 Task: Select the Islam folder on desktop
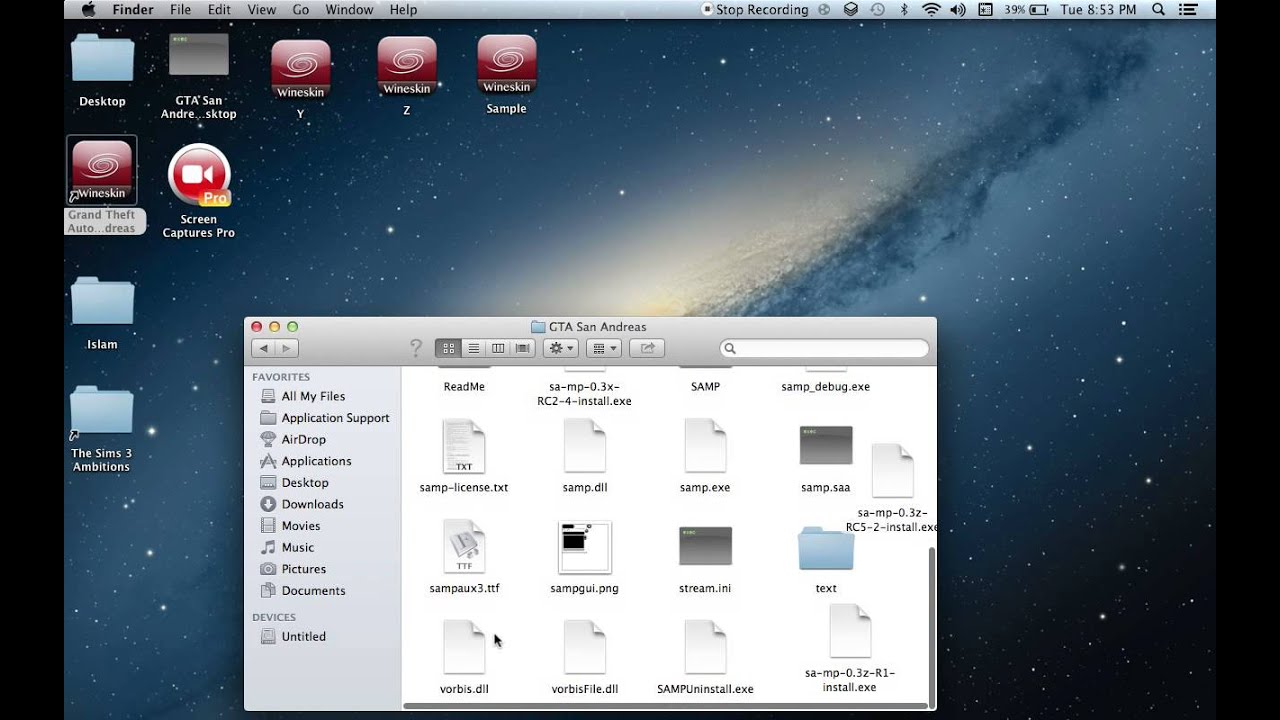pos(102,301)
